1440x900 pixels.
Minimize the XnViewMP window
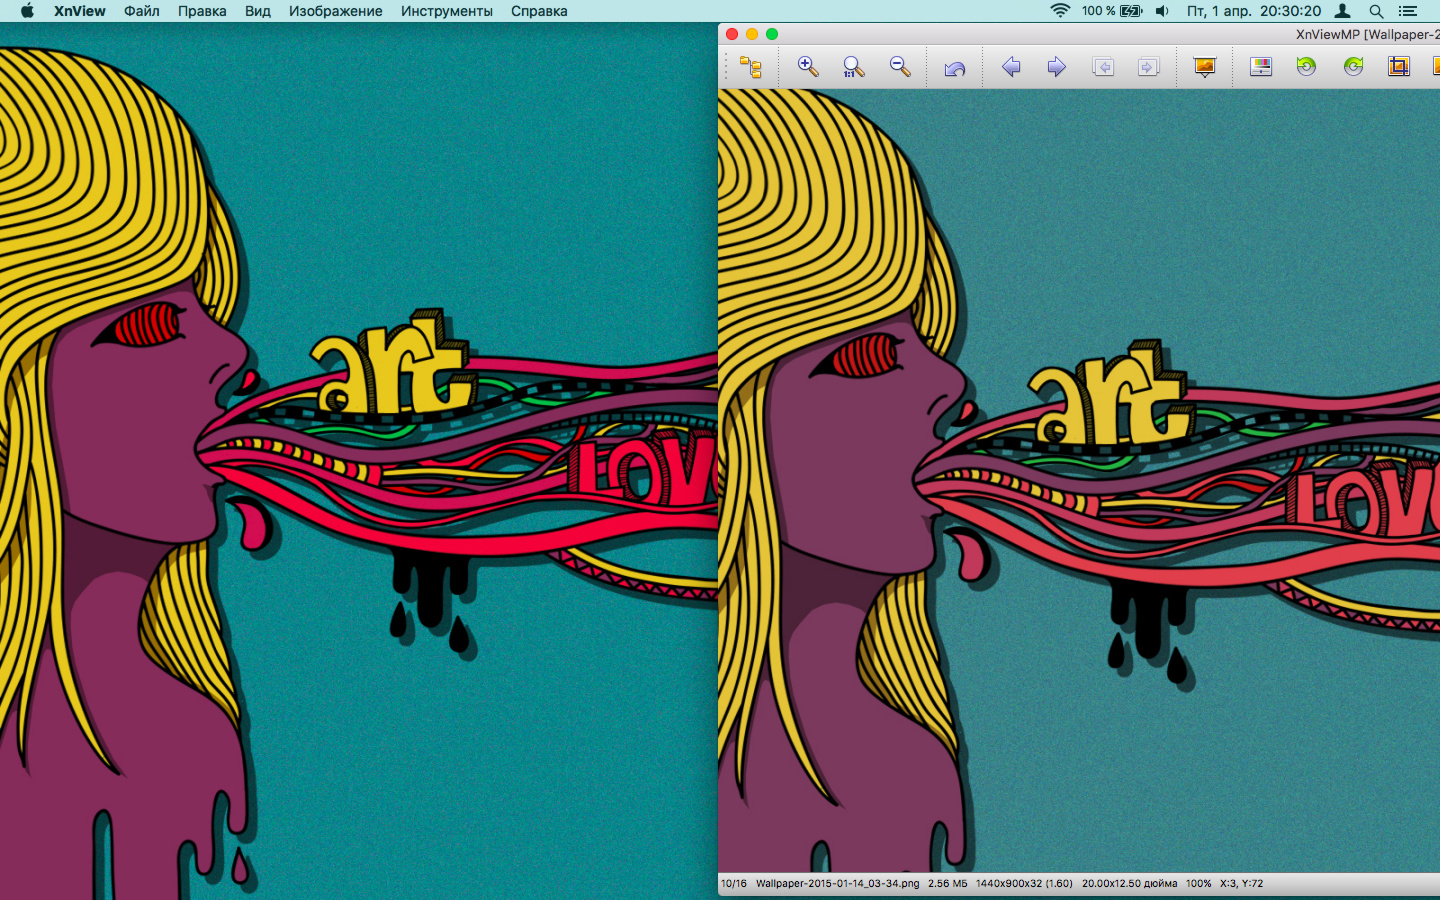click(x=752, y=34)
